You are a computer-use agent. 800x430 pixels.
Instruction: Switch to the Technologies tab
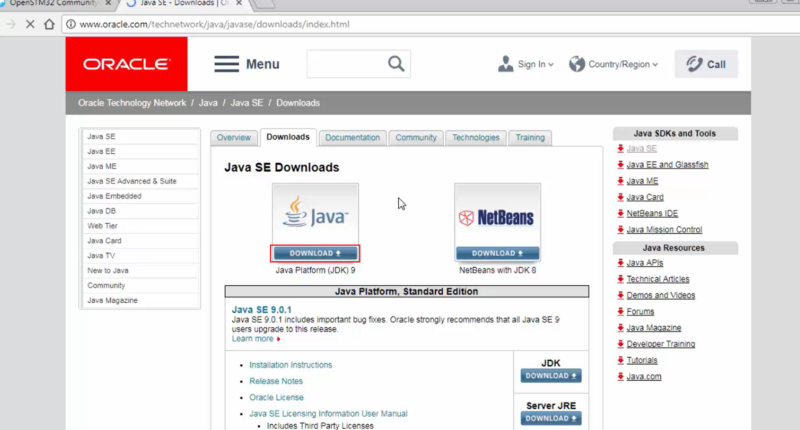pos(476,137)
